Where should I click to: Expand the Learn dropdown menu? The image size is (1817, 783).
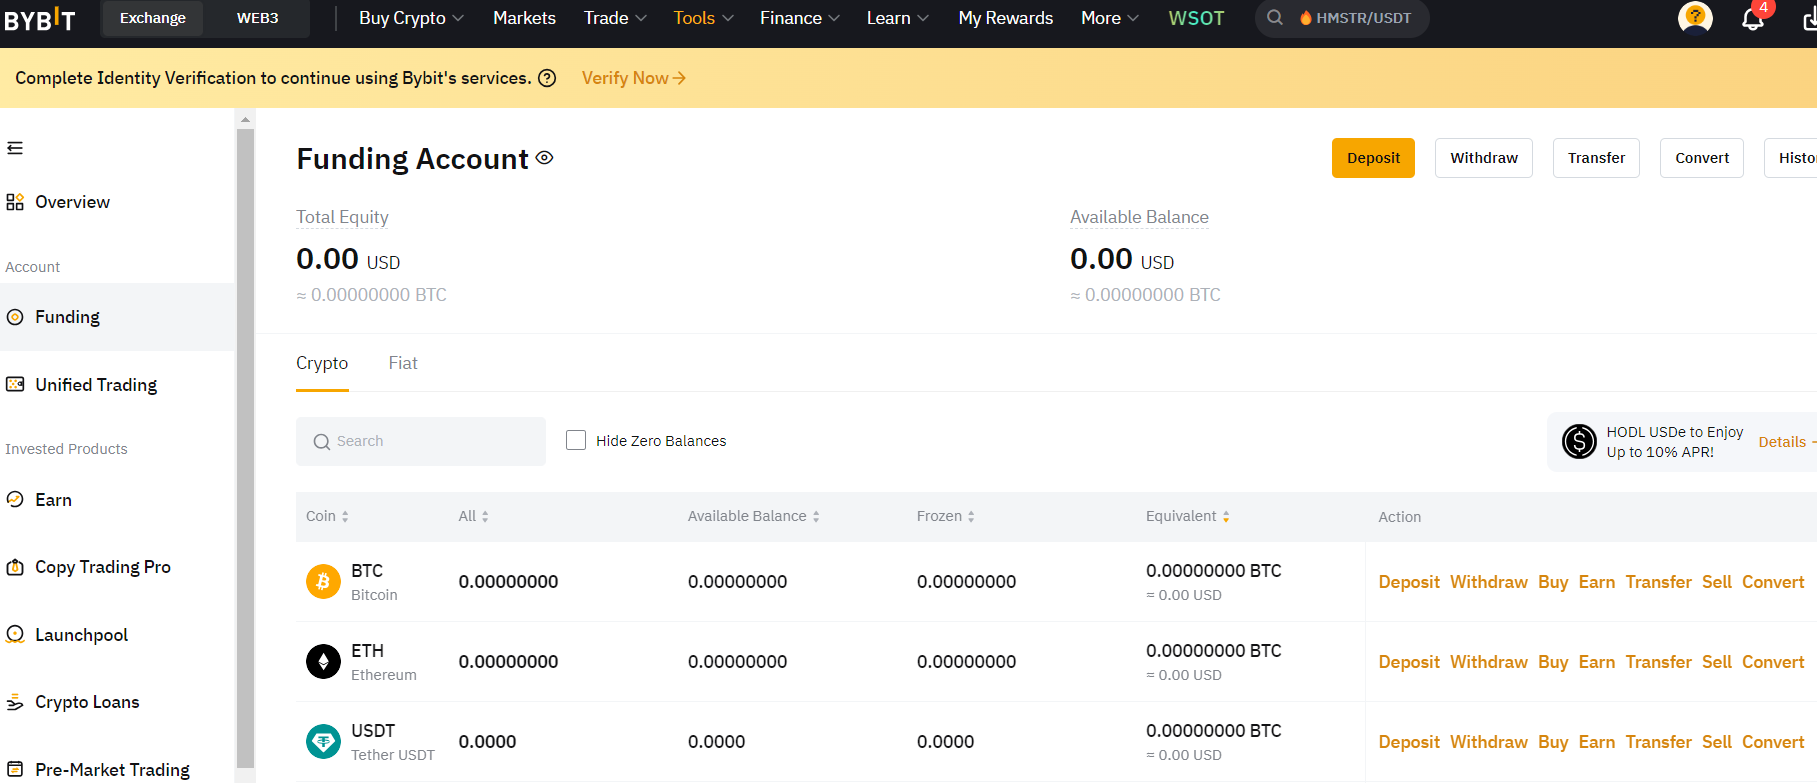tap(898, 18)
